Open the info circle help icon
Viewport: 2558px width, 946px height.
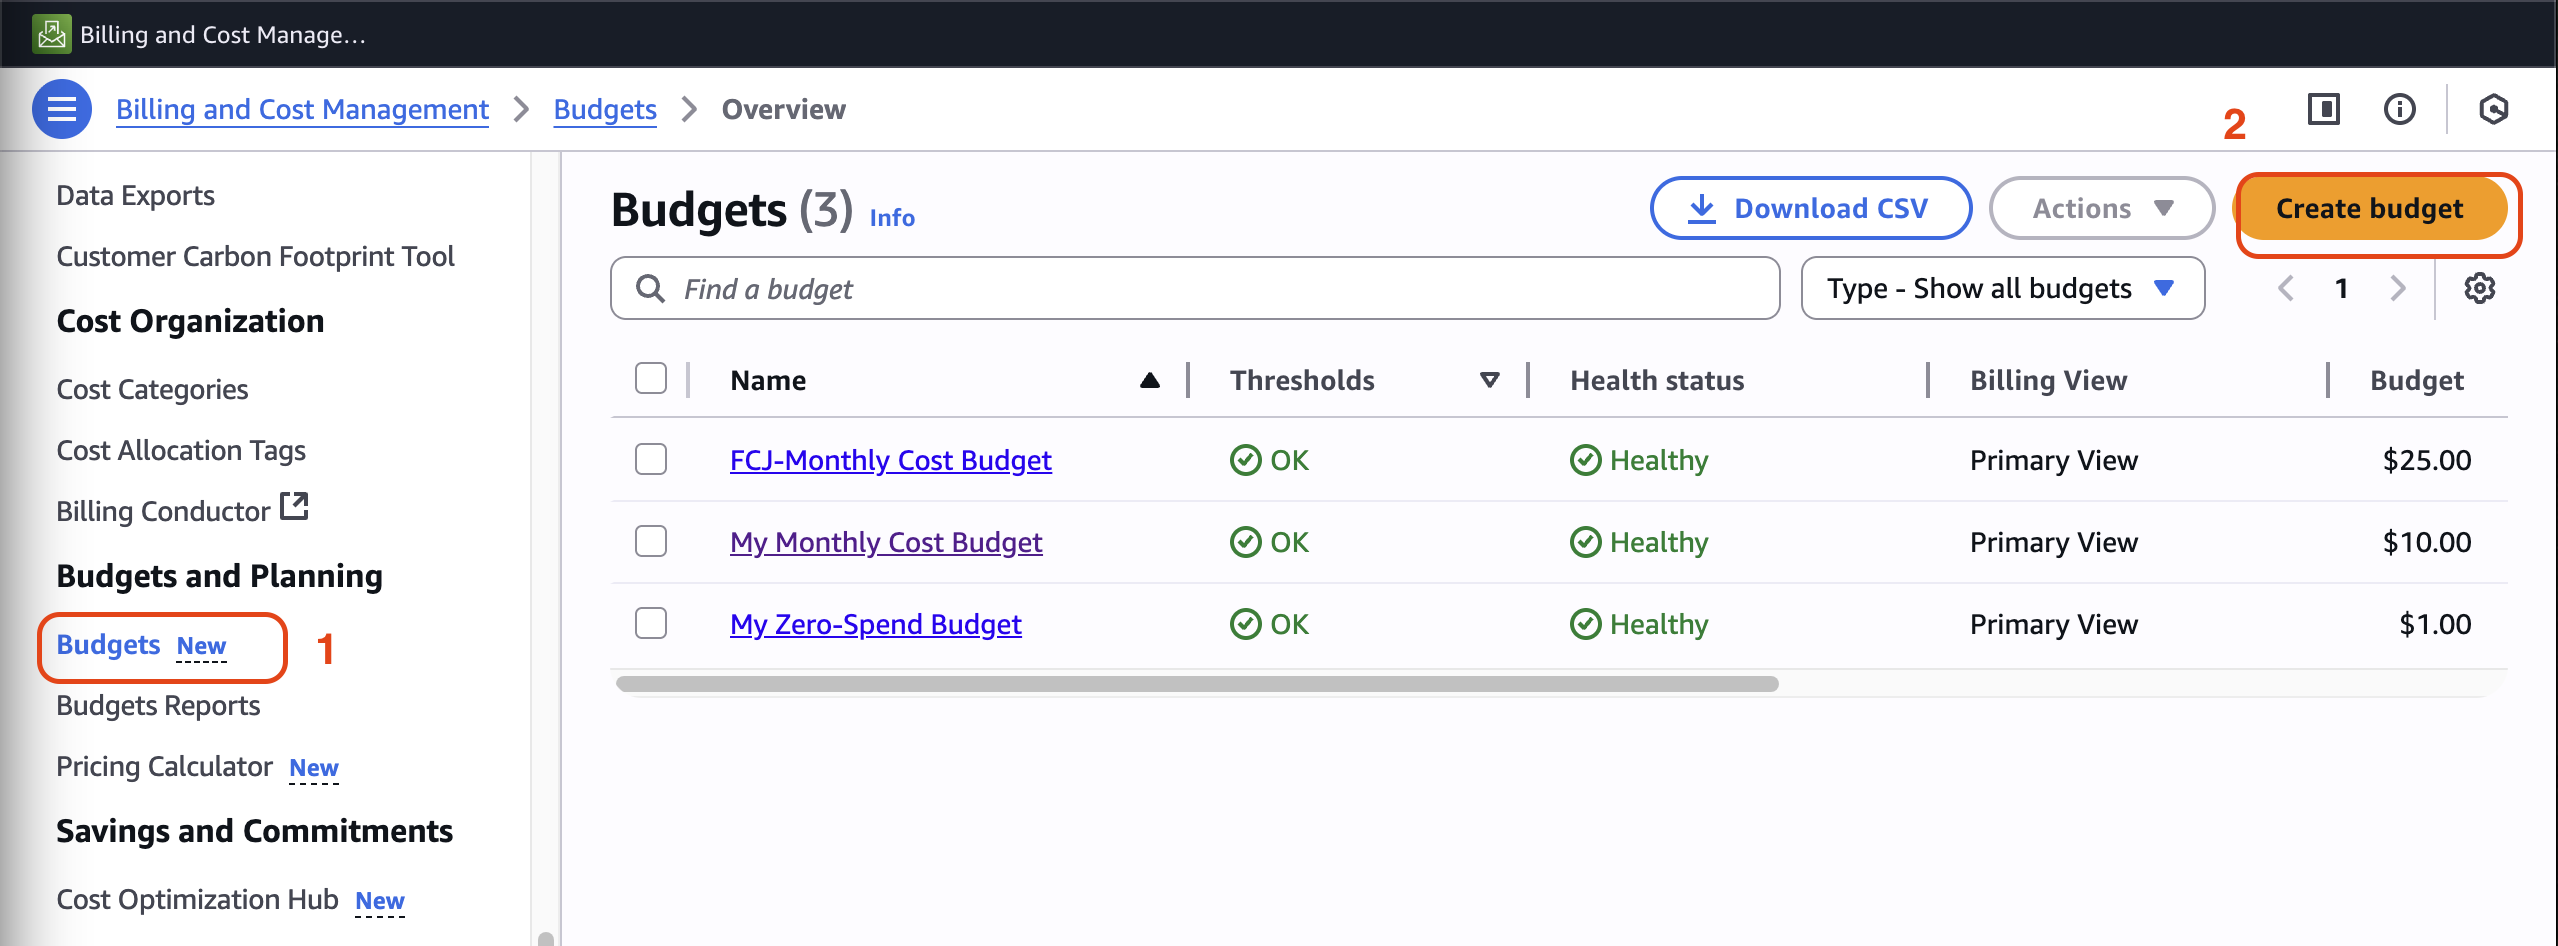(2399, 109)
